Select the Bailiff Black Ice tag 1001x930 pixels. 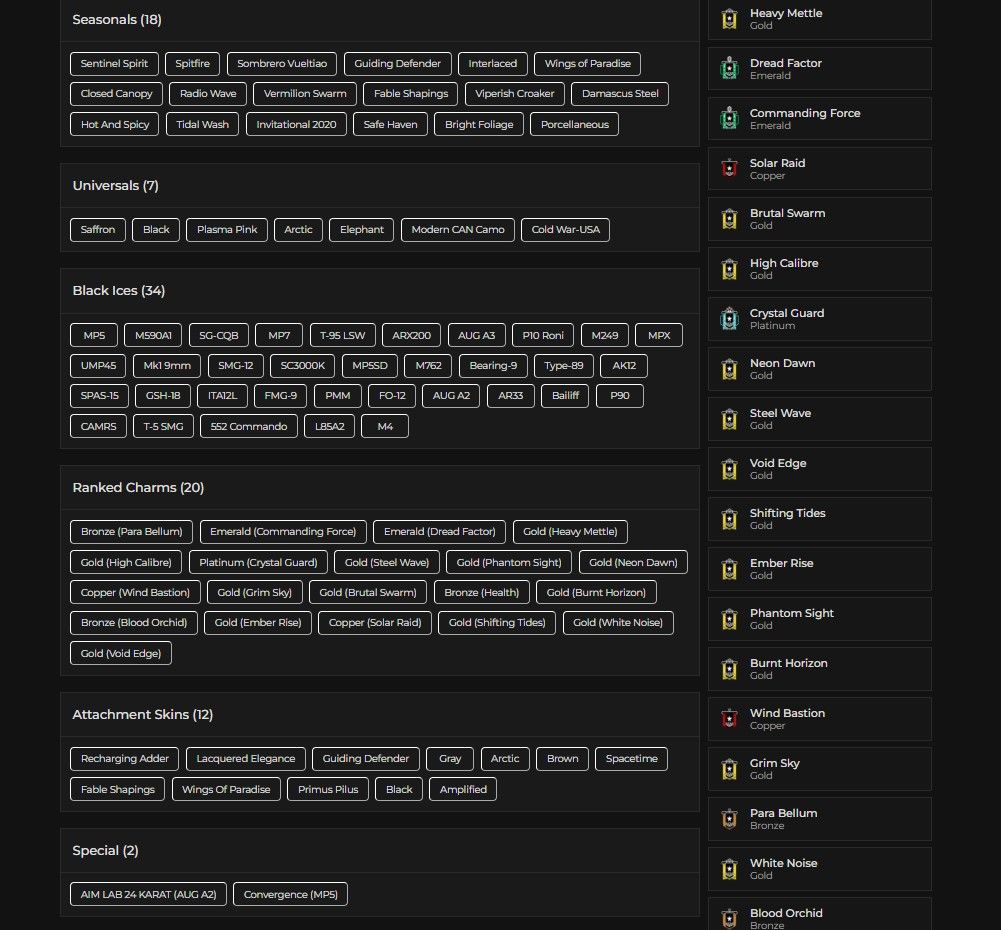(565, 395)
